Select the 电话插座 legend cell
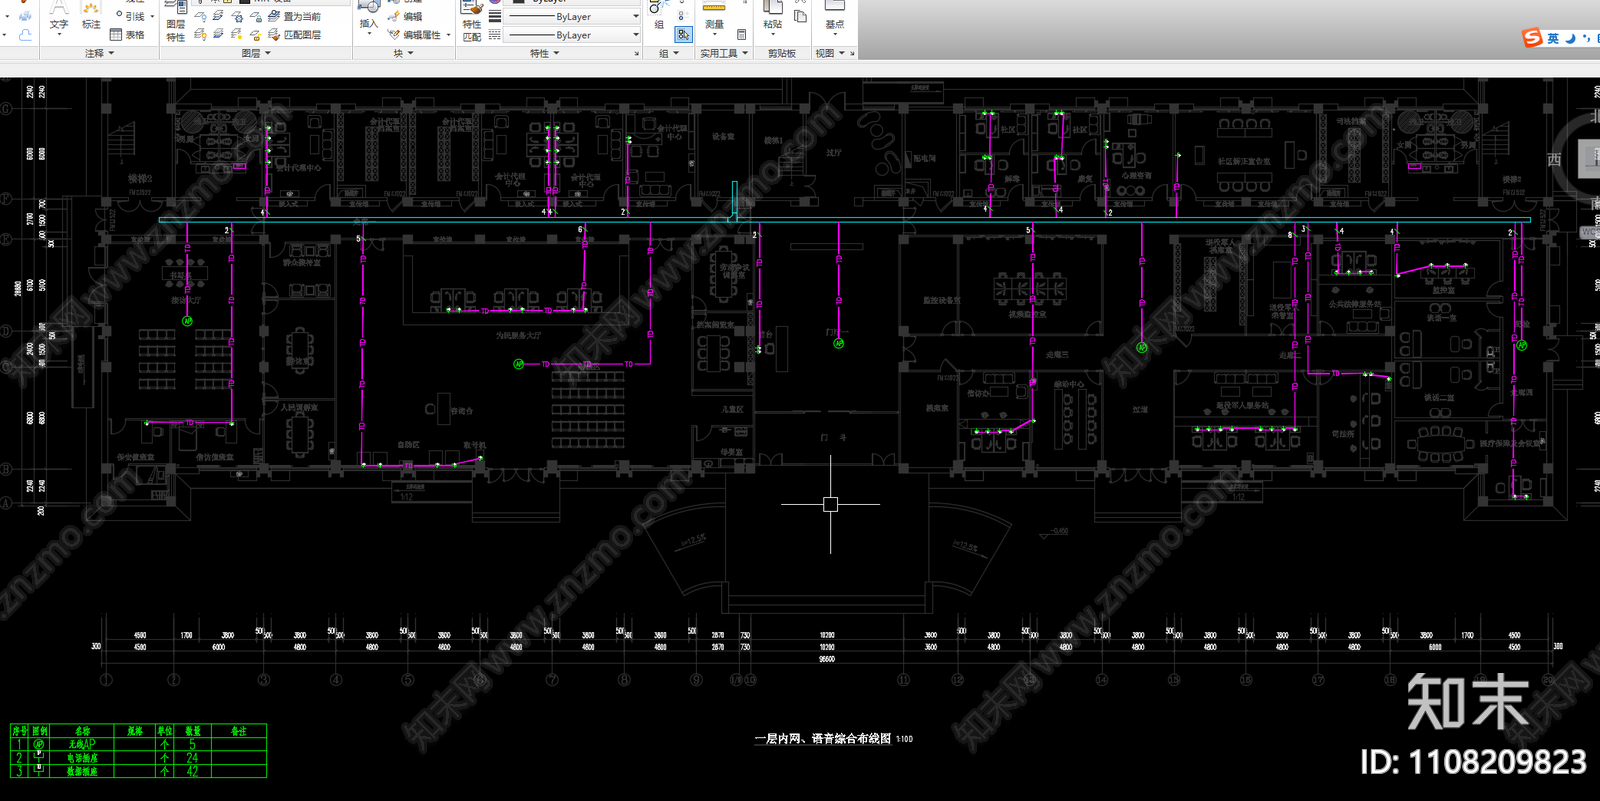 click(x=82, y=758)
